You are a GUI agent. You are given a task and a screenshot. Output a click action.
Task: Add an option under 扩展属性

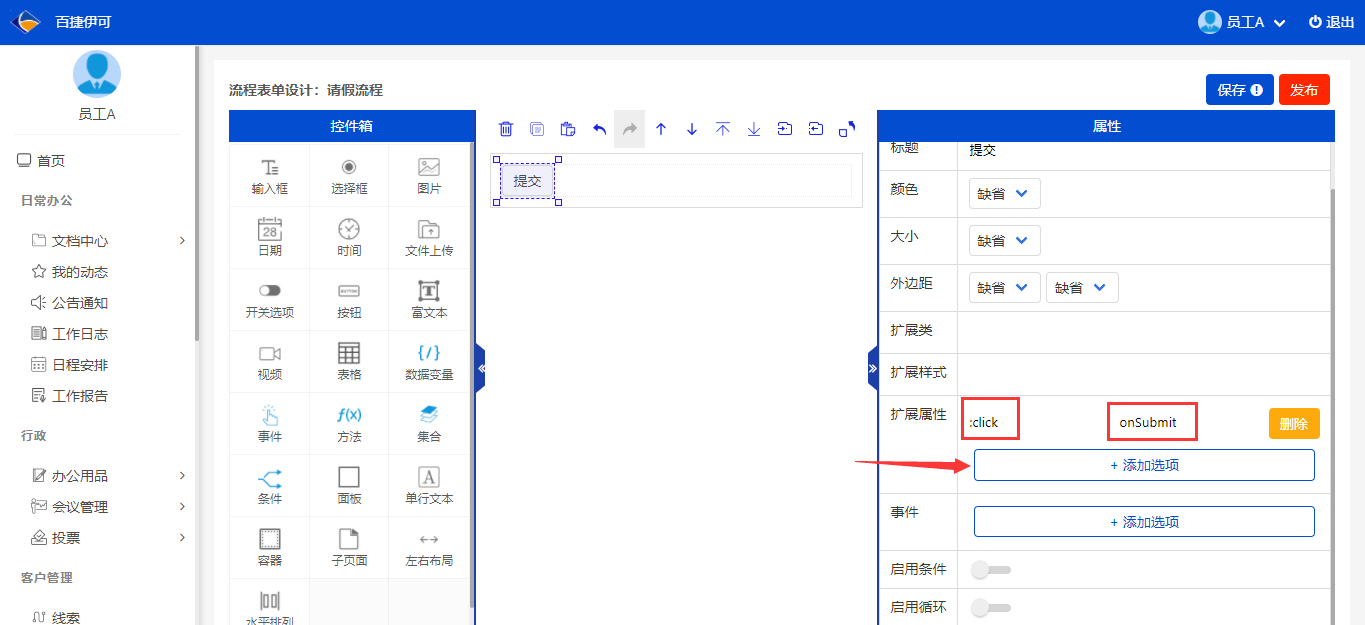1144,465
